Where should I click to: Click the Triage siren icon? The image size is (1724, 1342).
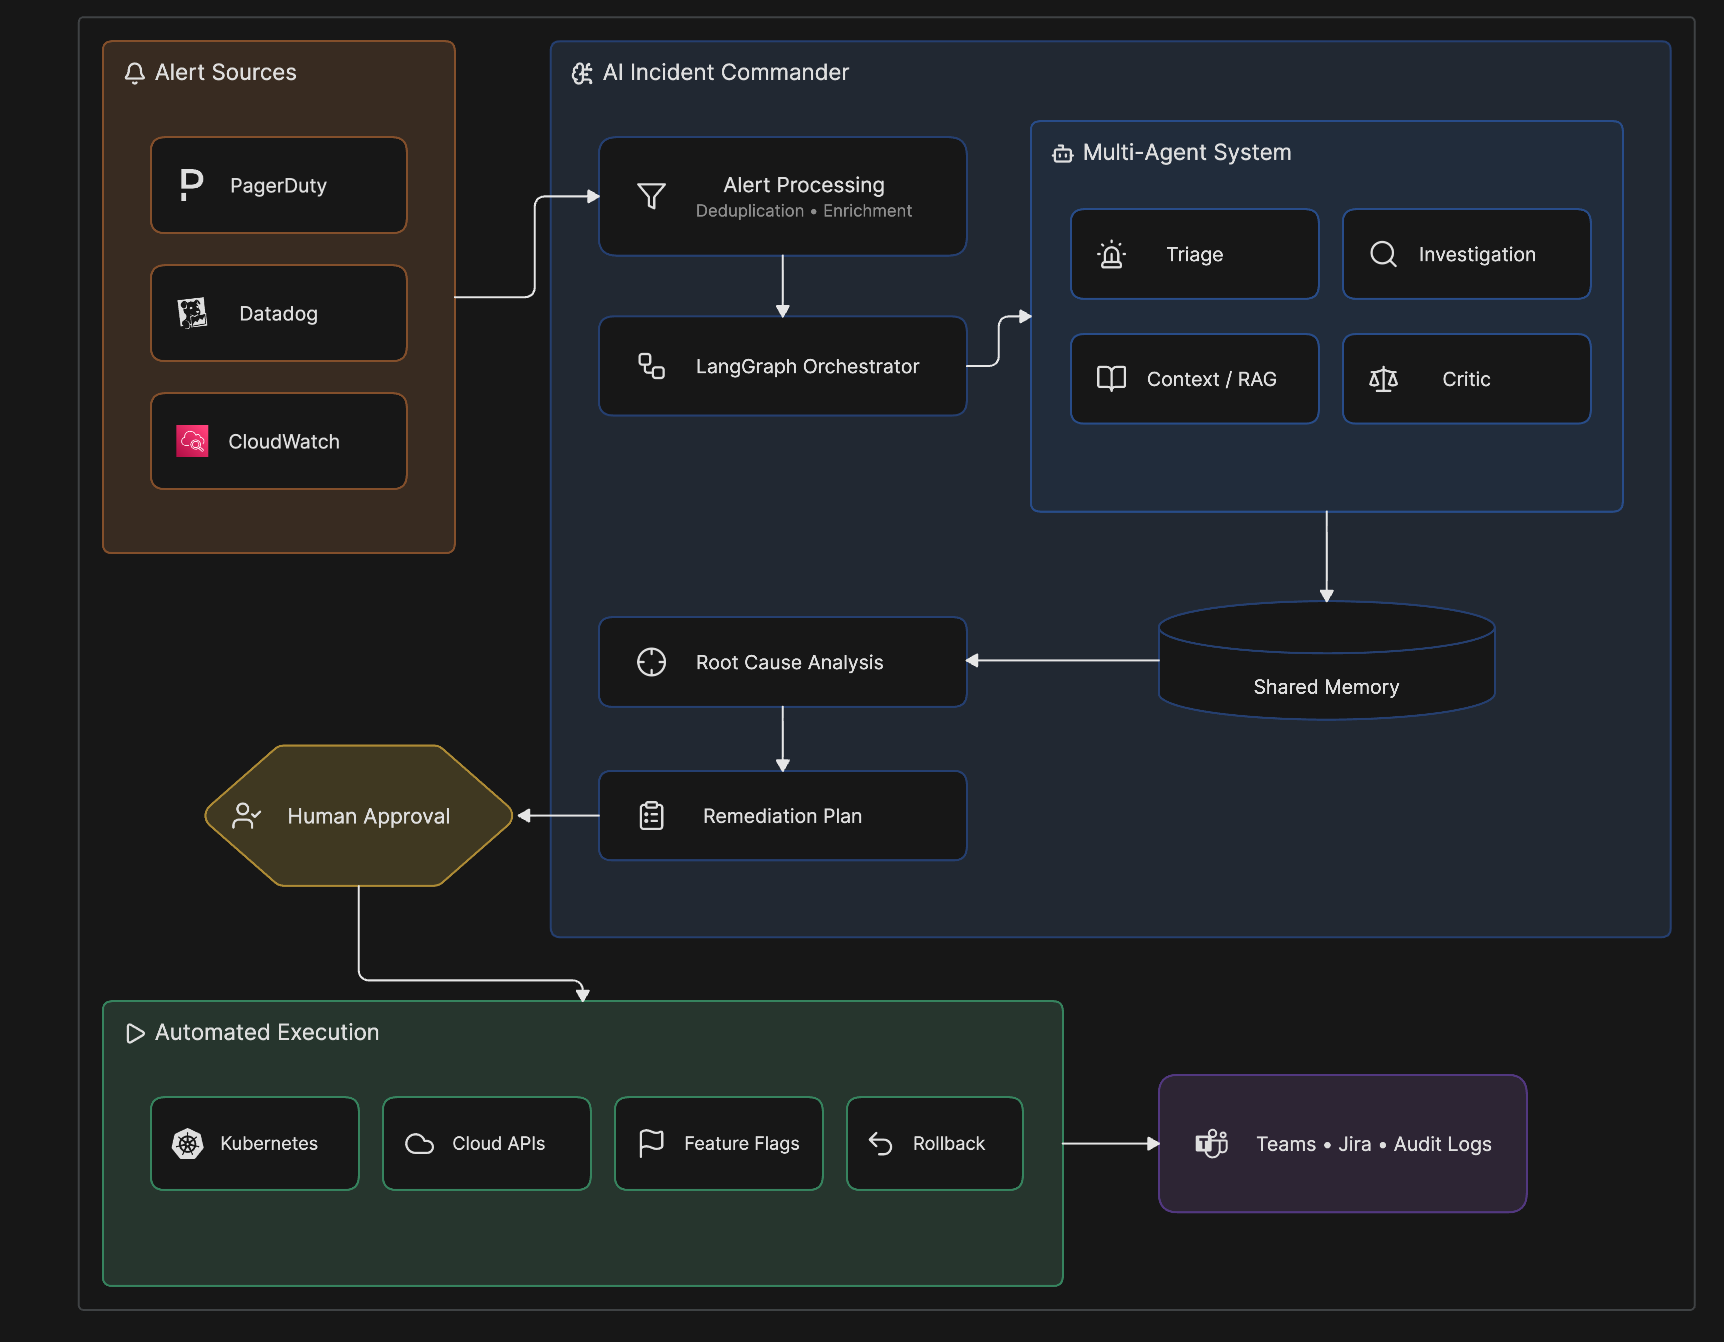pyautogui.click(x=1111, y=254)
